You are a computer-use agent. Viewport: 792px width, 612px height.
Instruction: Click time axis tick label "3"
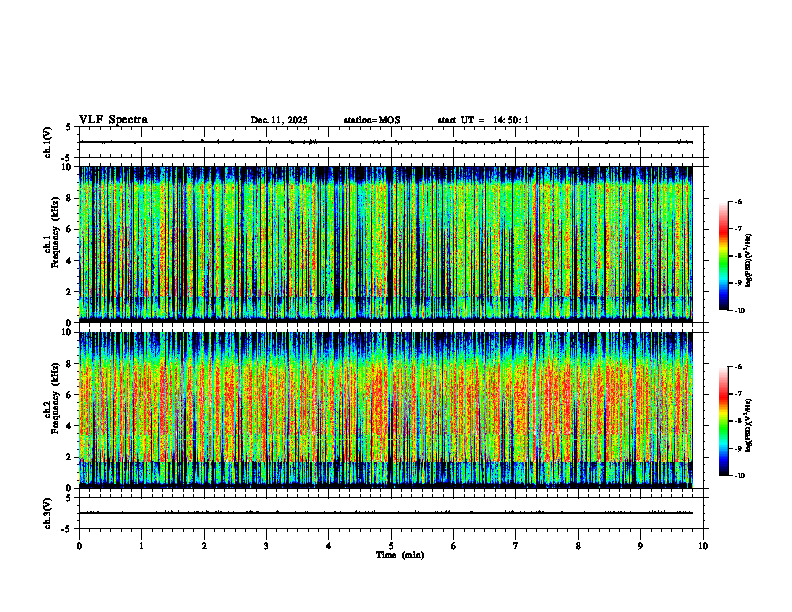(266, 546)
